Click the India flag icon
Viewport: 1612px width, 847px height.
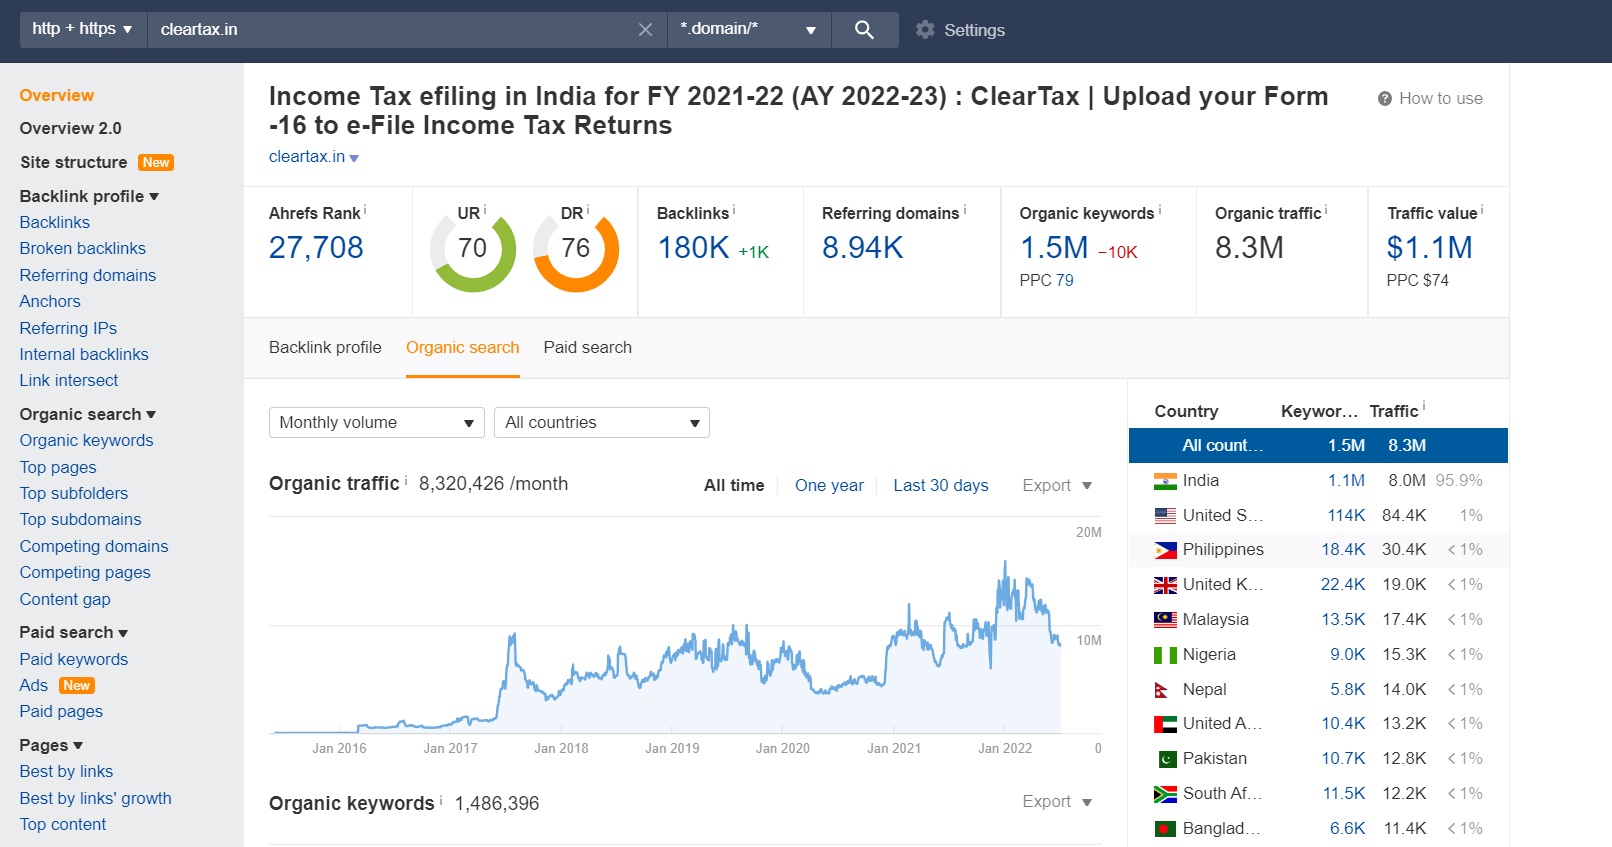[x=1165, y=481]
